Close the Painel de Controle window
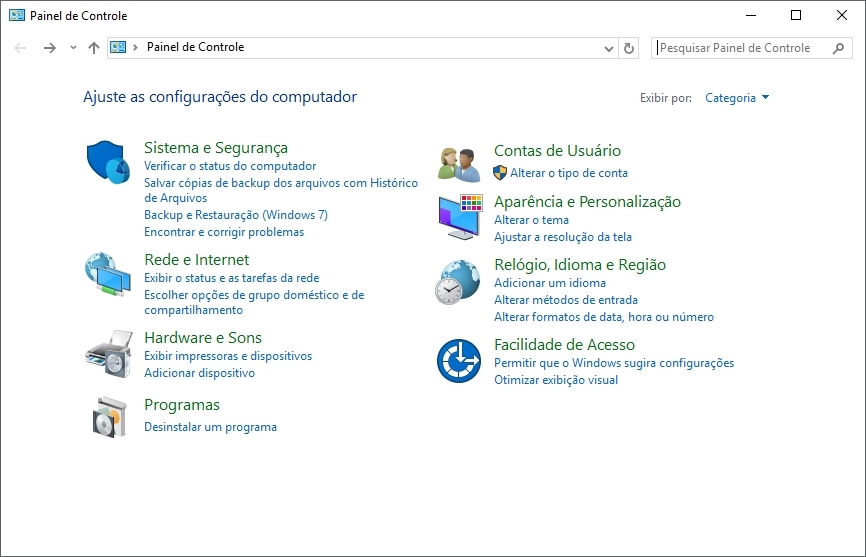Screen dimensions: 866x557 pos(842,15)
